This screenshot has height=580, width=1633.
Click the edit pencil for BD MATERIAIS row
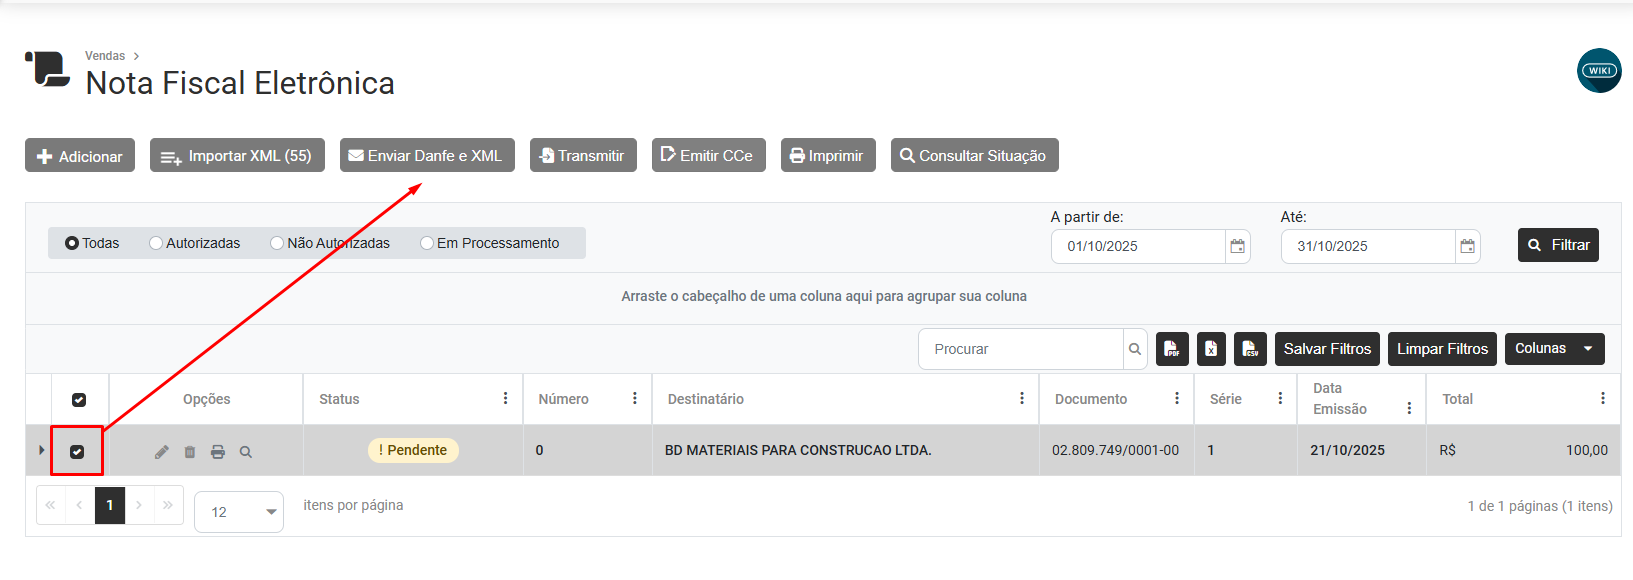[162, 452]
